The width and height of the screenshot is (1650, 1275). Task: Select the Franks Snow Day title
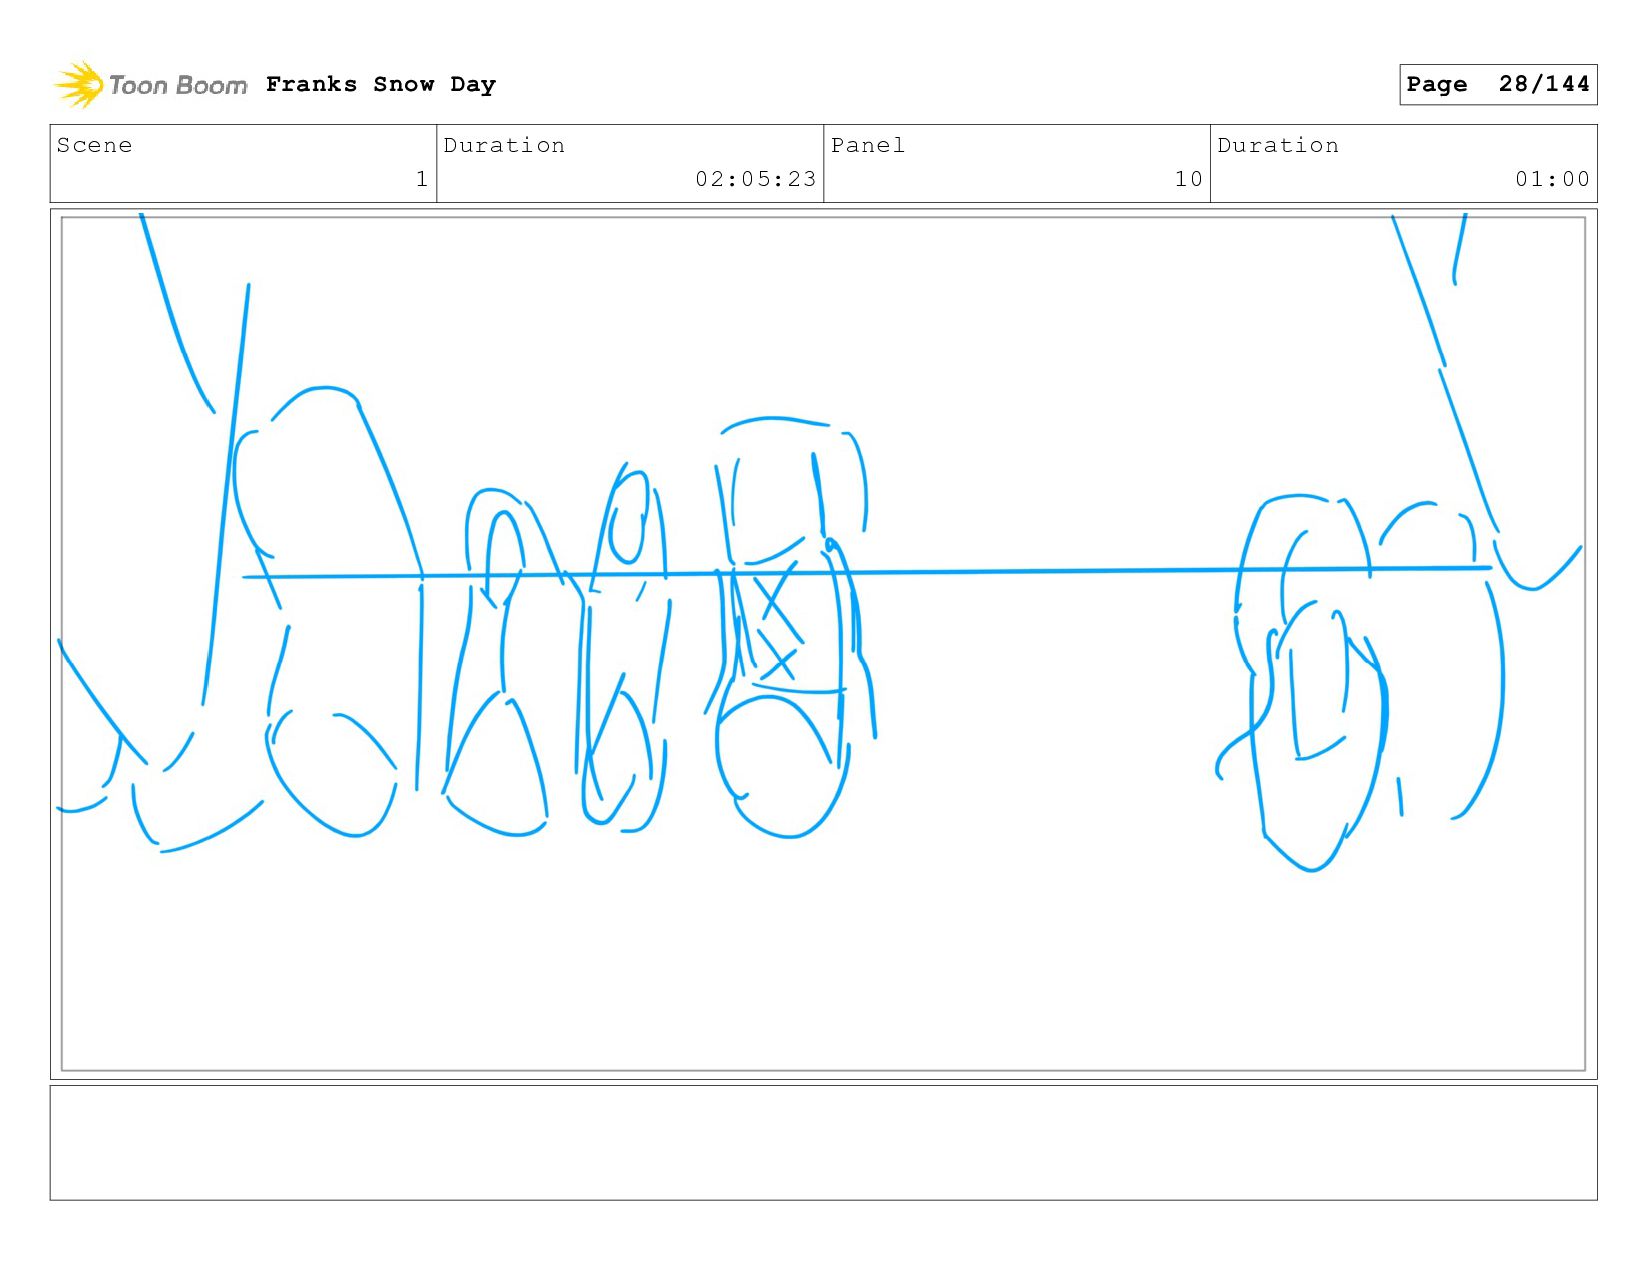[x=381, y=85]
